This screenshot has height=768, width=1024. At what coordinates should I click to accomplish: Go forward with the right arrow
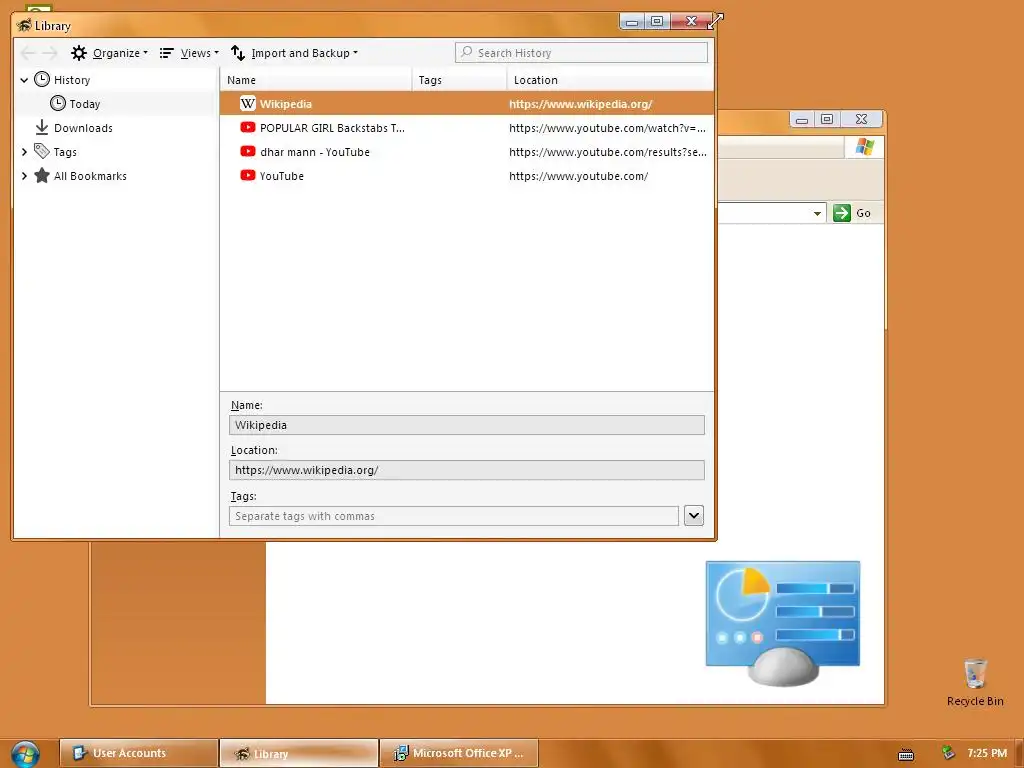[50, 53]
